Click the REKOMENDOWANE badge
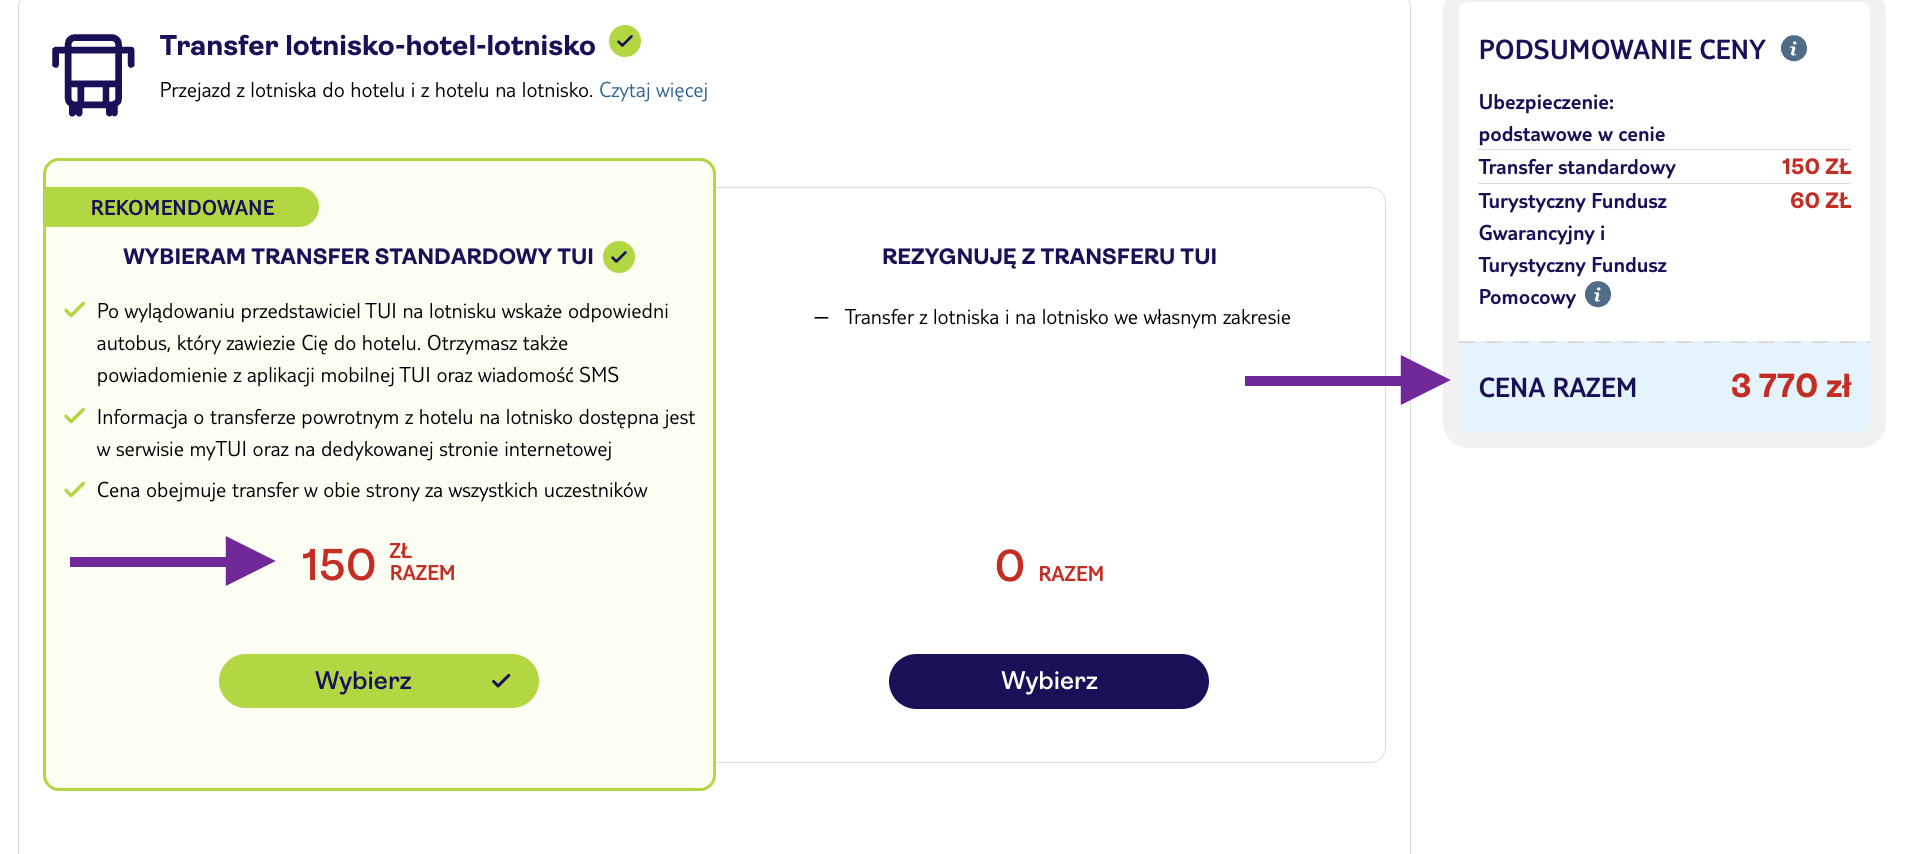The width and height of the screenshot is (1908, 854). [x=182, y=207]
